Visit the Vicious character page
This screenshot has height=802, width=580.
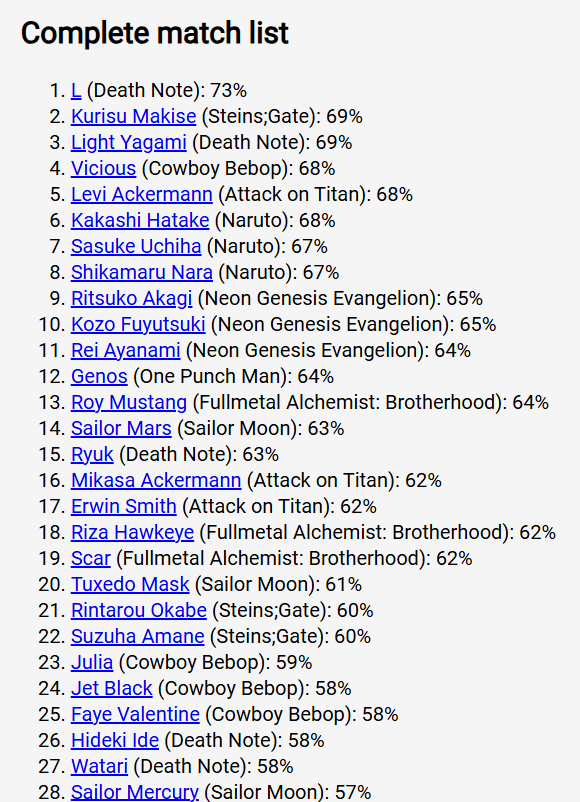click(103, 168)
